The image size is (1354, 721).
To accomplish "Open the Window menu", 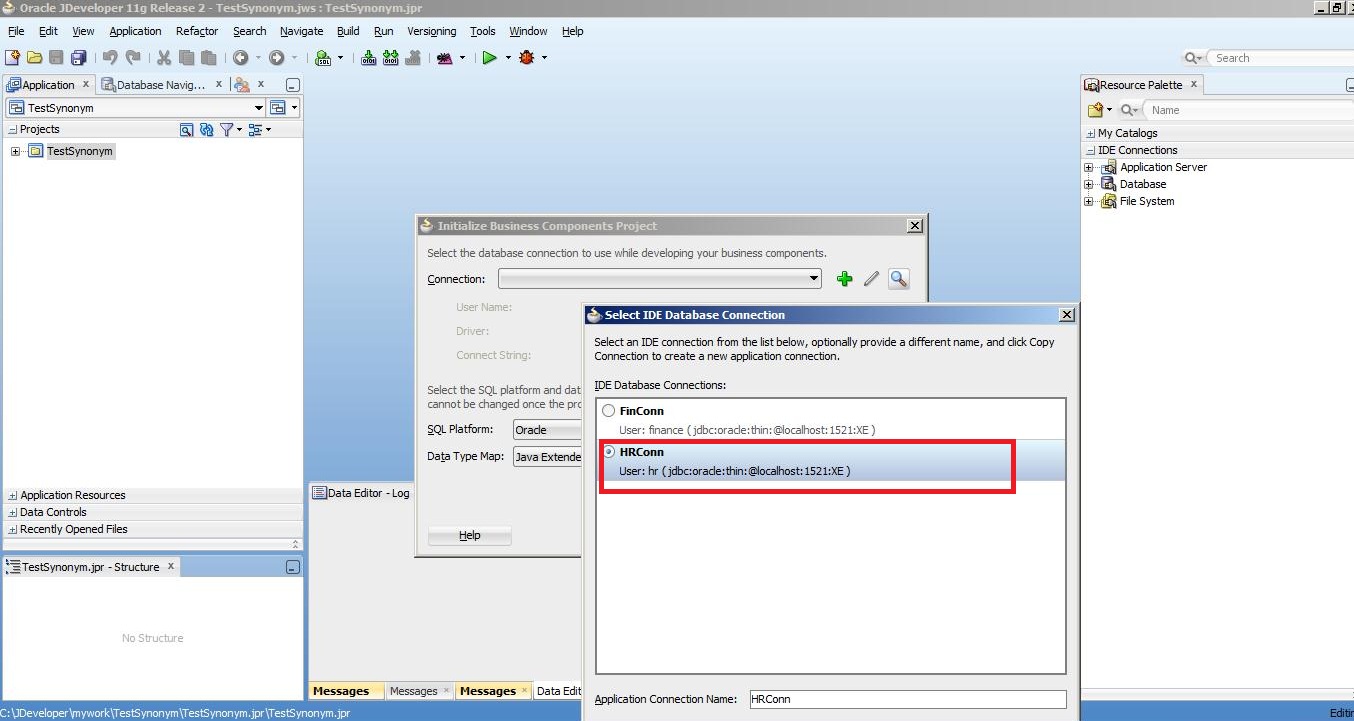I will point(528,31).
